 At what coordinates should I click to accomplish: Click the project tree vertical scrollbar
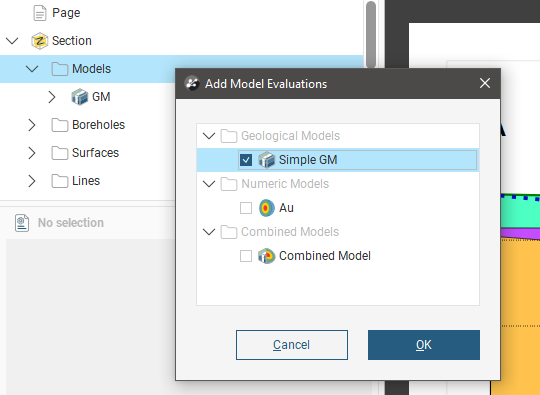point(371,34)
